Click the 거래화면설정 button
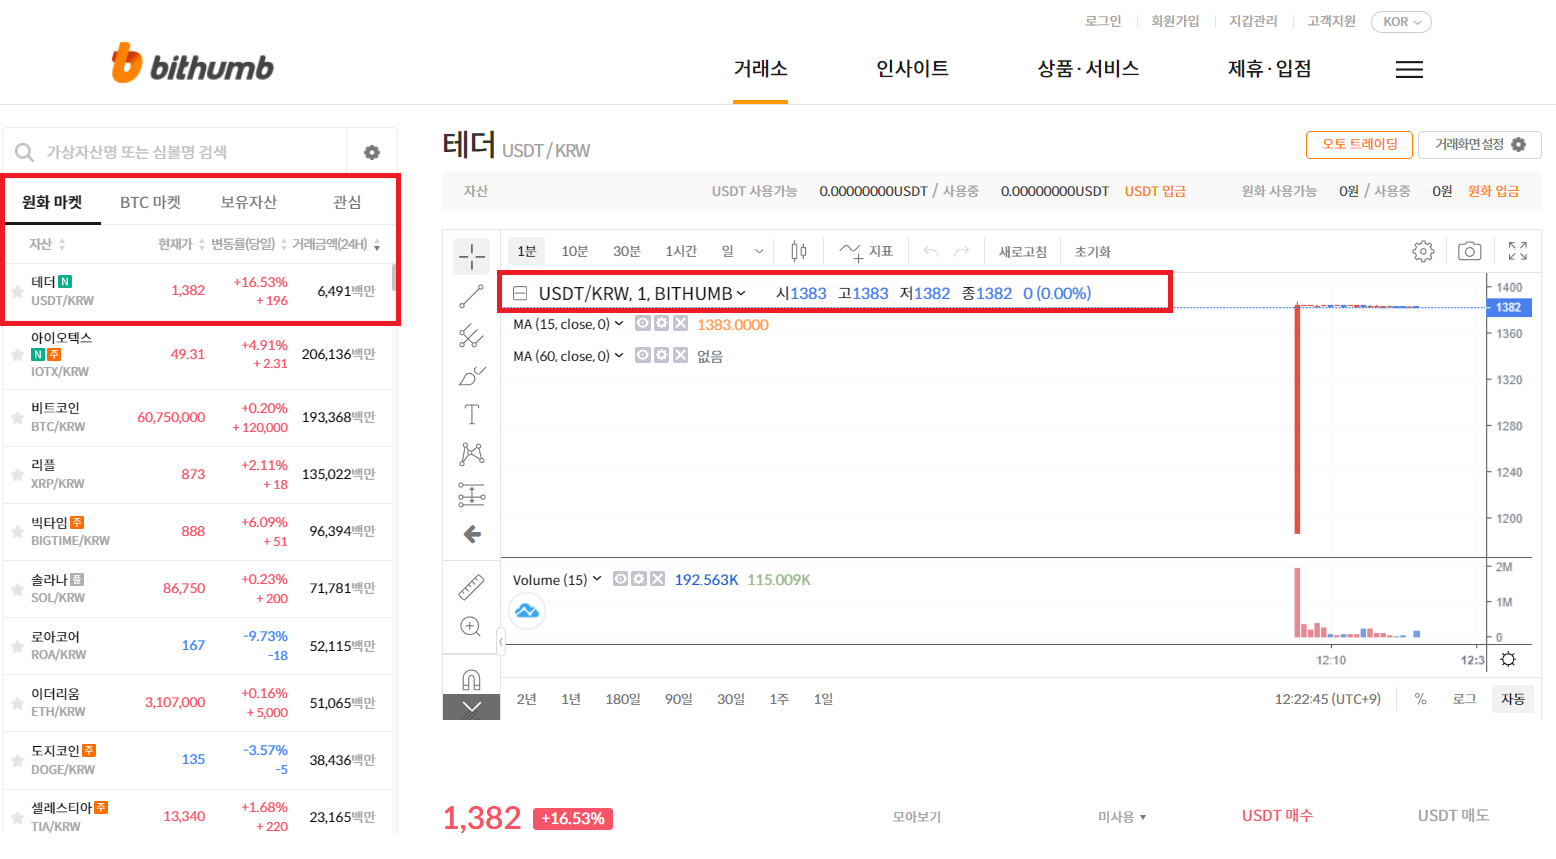The height and width of the screenshot is (859, 1556). point(1480,144)
